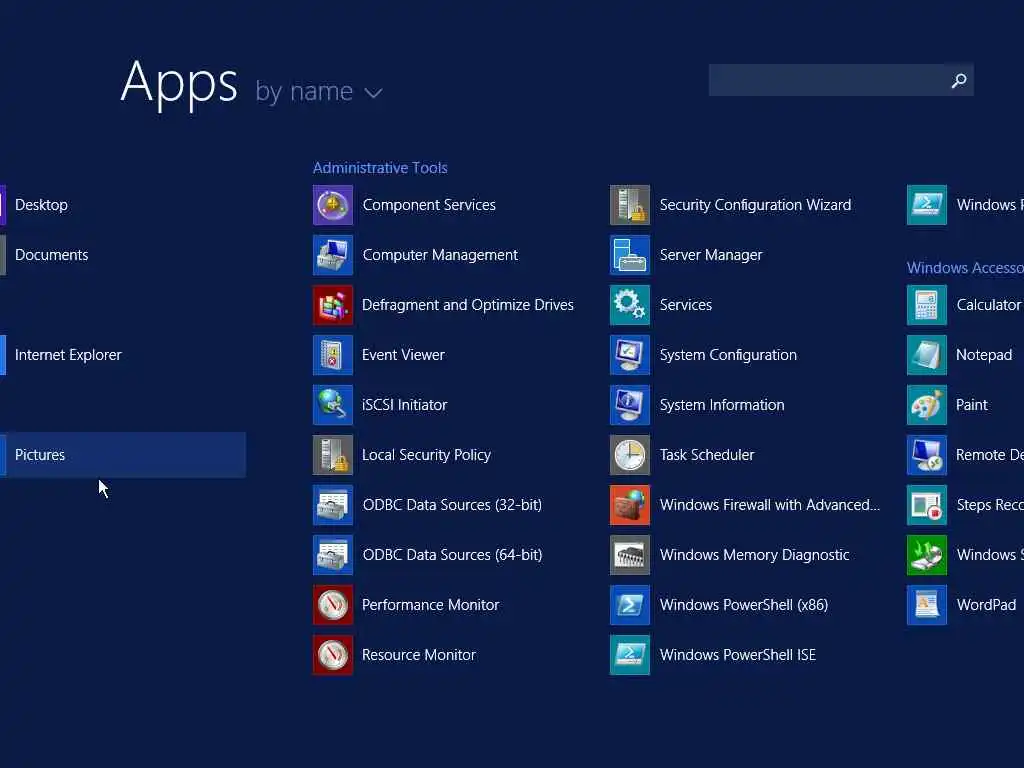Click the 'Performance Monitor' label
Image resolution: width=1024 pixels, height=768 pixels.
(x=430, y=605)
